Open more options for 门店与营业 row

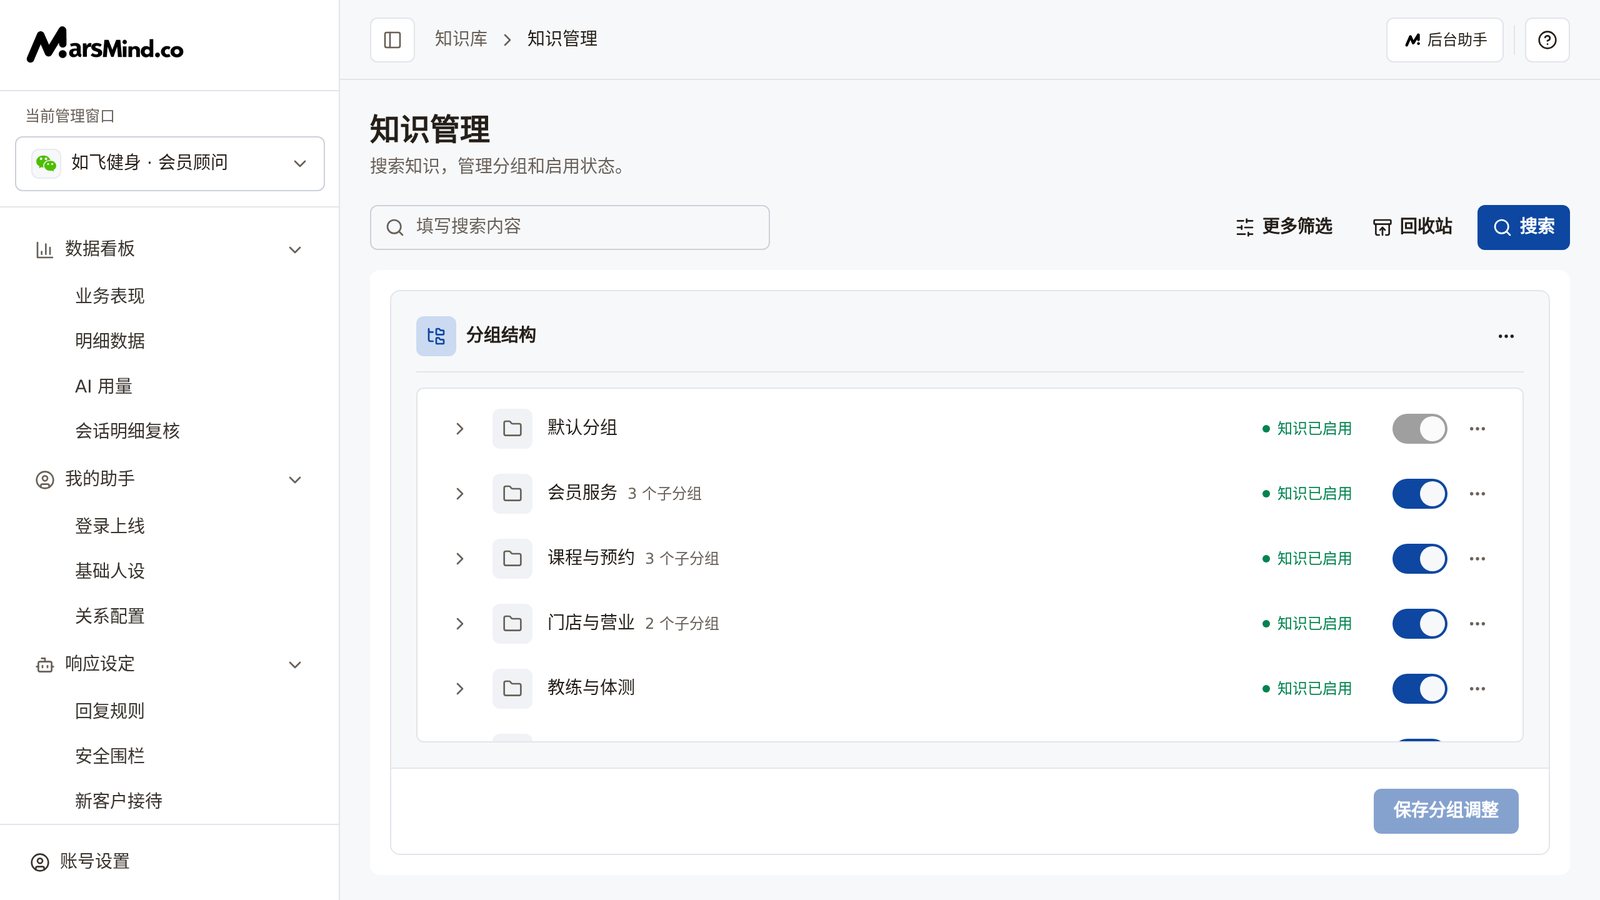(x=1477, y=624)
